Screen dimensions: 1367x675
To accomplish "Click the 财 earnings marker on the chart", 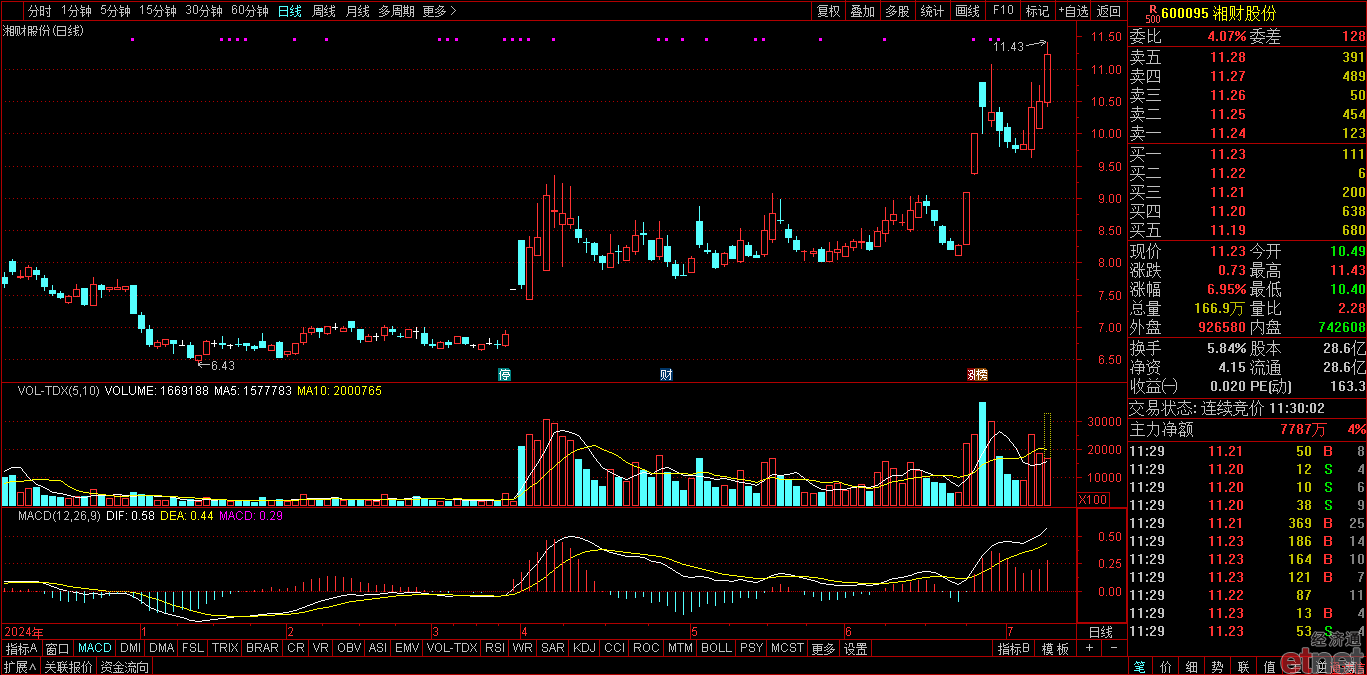I will [x=666, y=375].
